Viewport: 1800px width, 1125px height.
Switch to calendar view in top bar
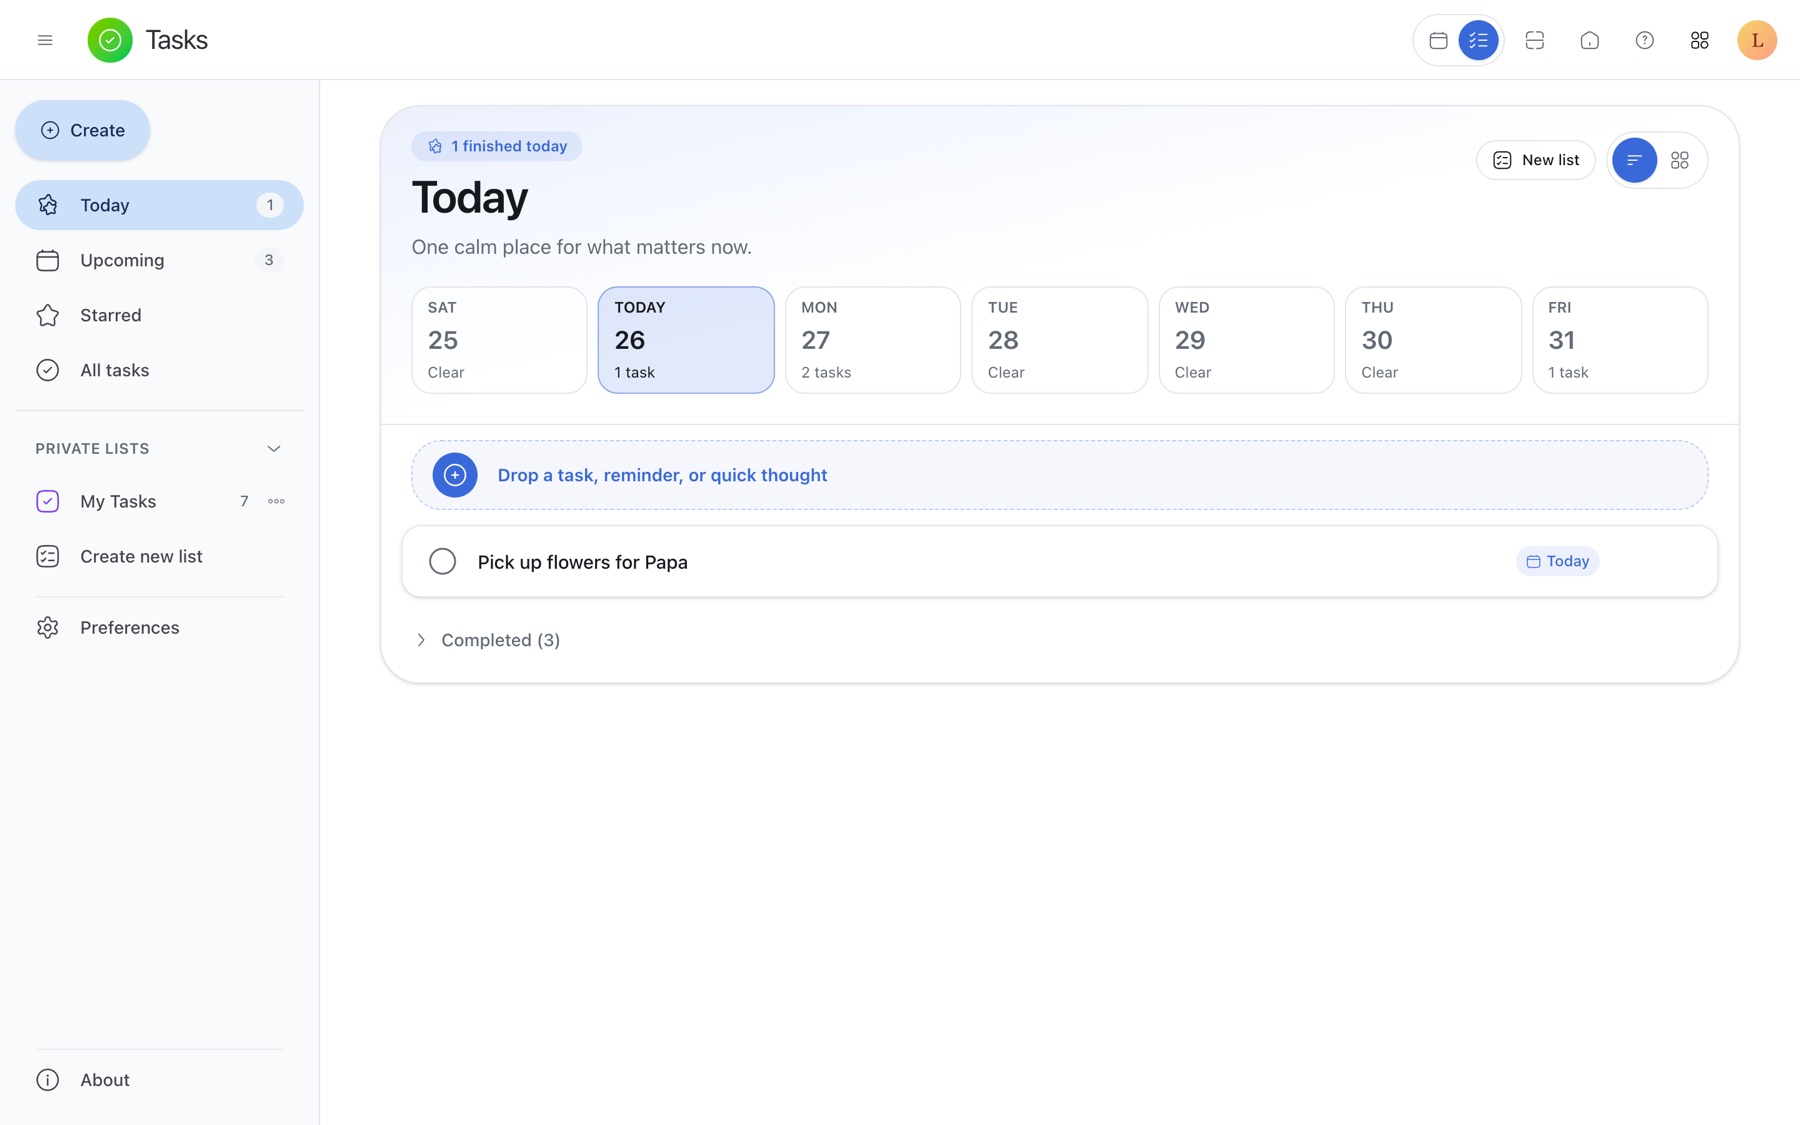(1438, 40)
